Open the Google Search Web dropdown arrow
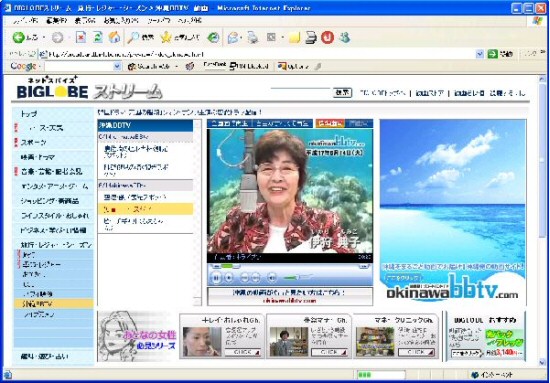Viewport: 550px width, 383px height. click(x=177, y=66)
